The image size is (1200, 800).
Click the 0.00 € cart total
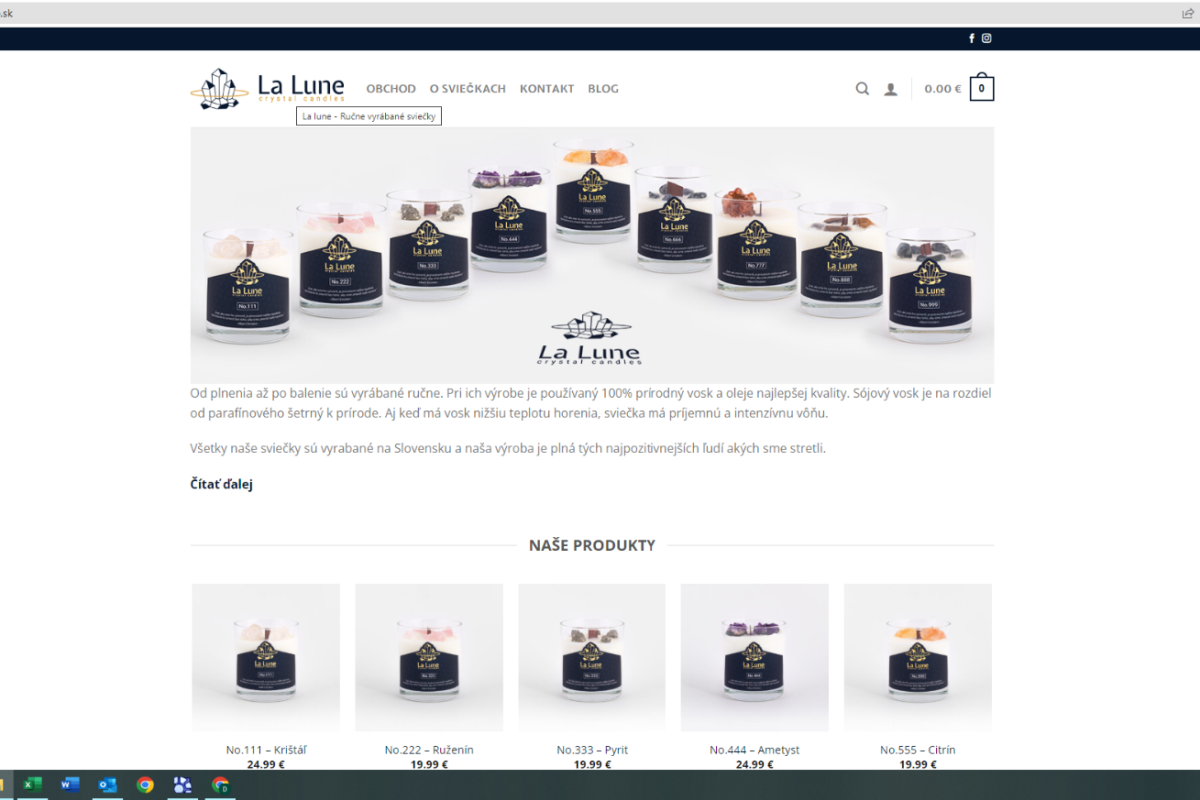(943, 89)
